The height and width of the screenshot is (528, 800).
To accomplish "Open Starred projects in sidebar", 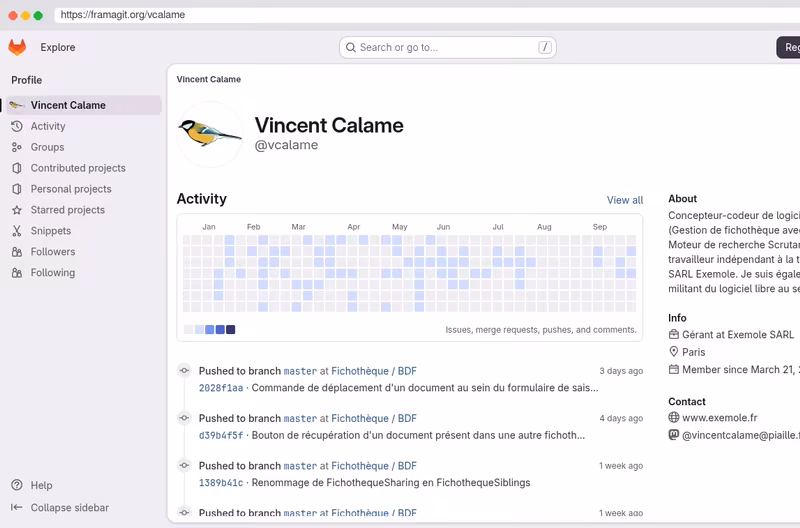I will coord(84,210).
